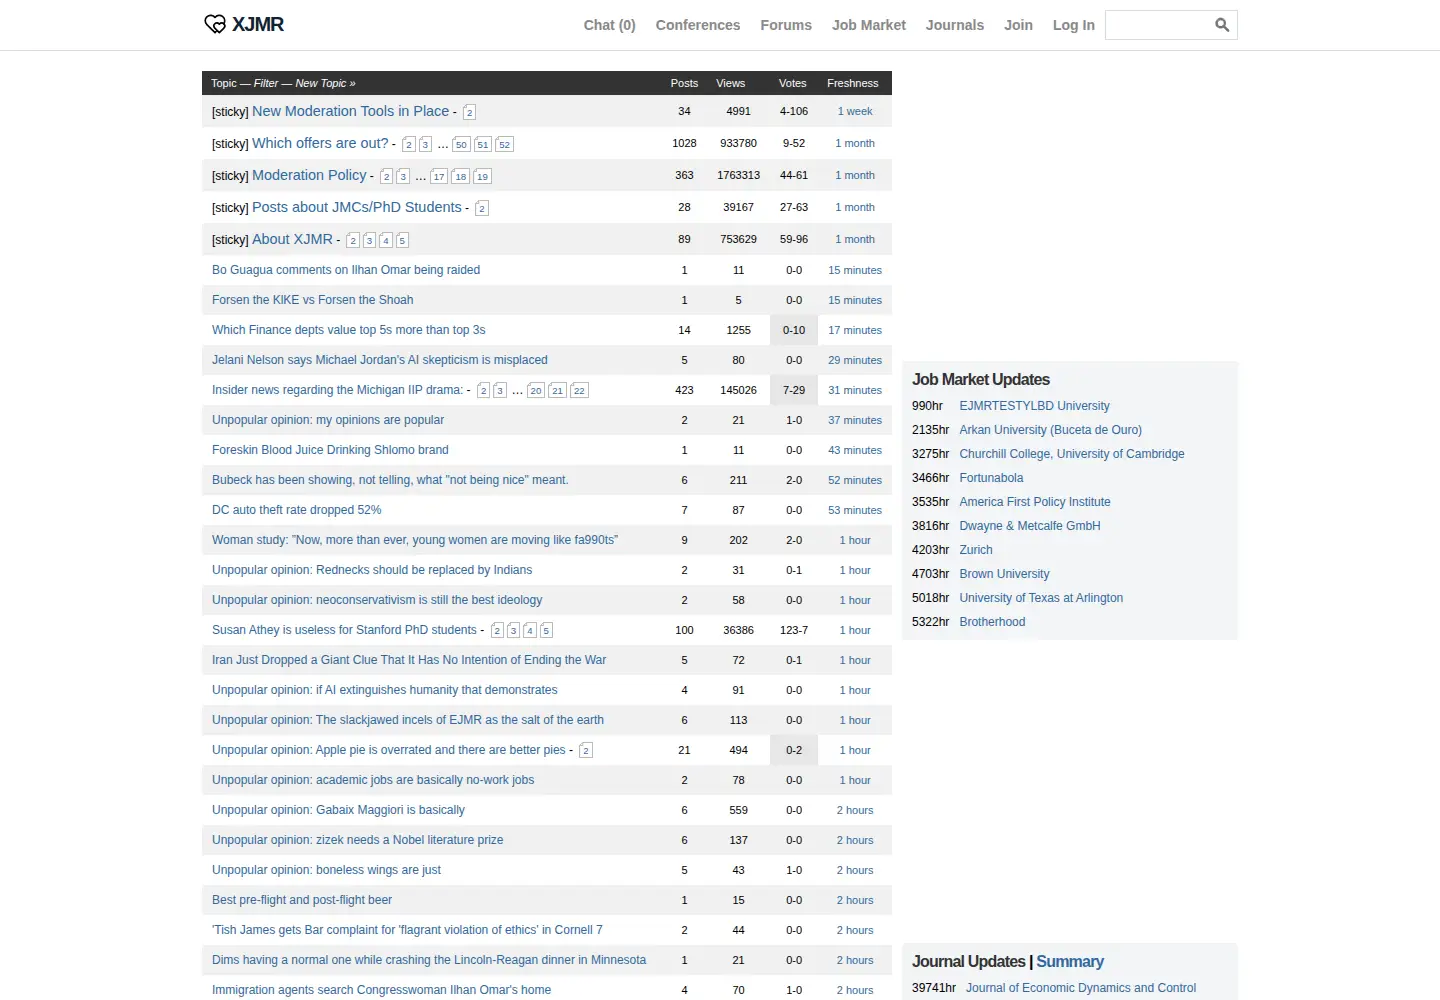The height and width of the screenshot is (1000, 1440).
Task: Click the Job Market Updates heading
Action: 981,379
